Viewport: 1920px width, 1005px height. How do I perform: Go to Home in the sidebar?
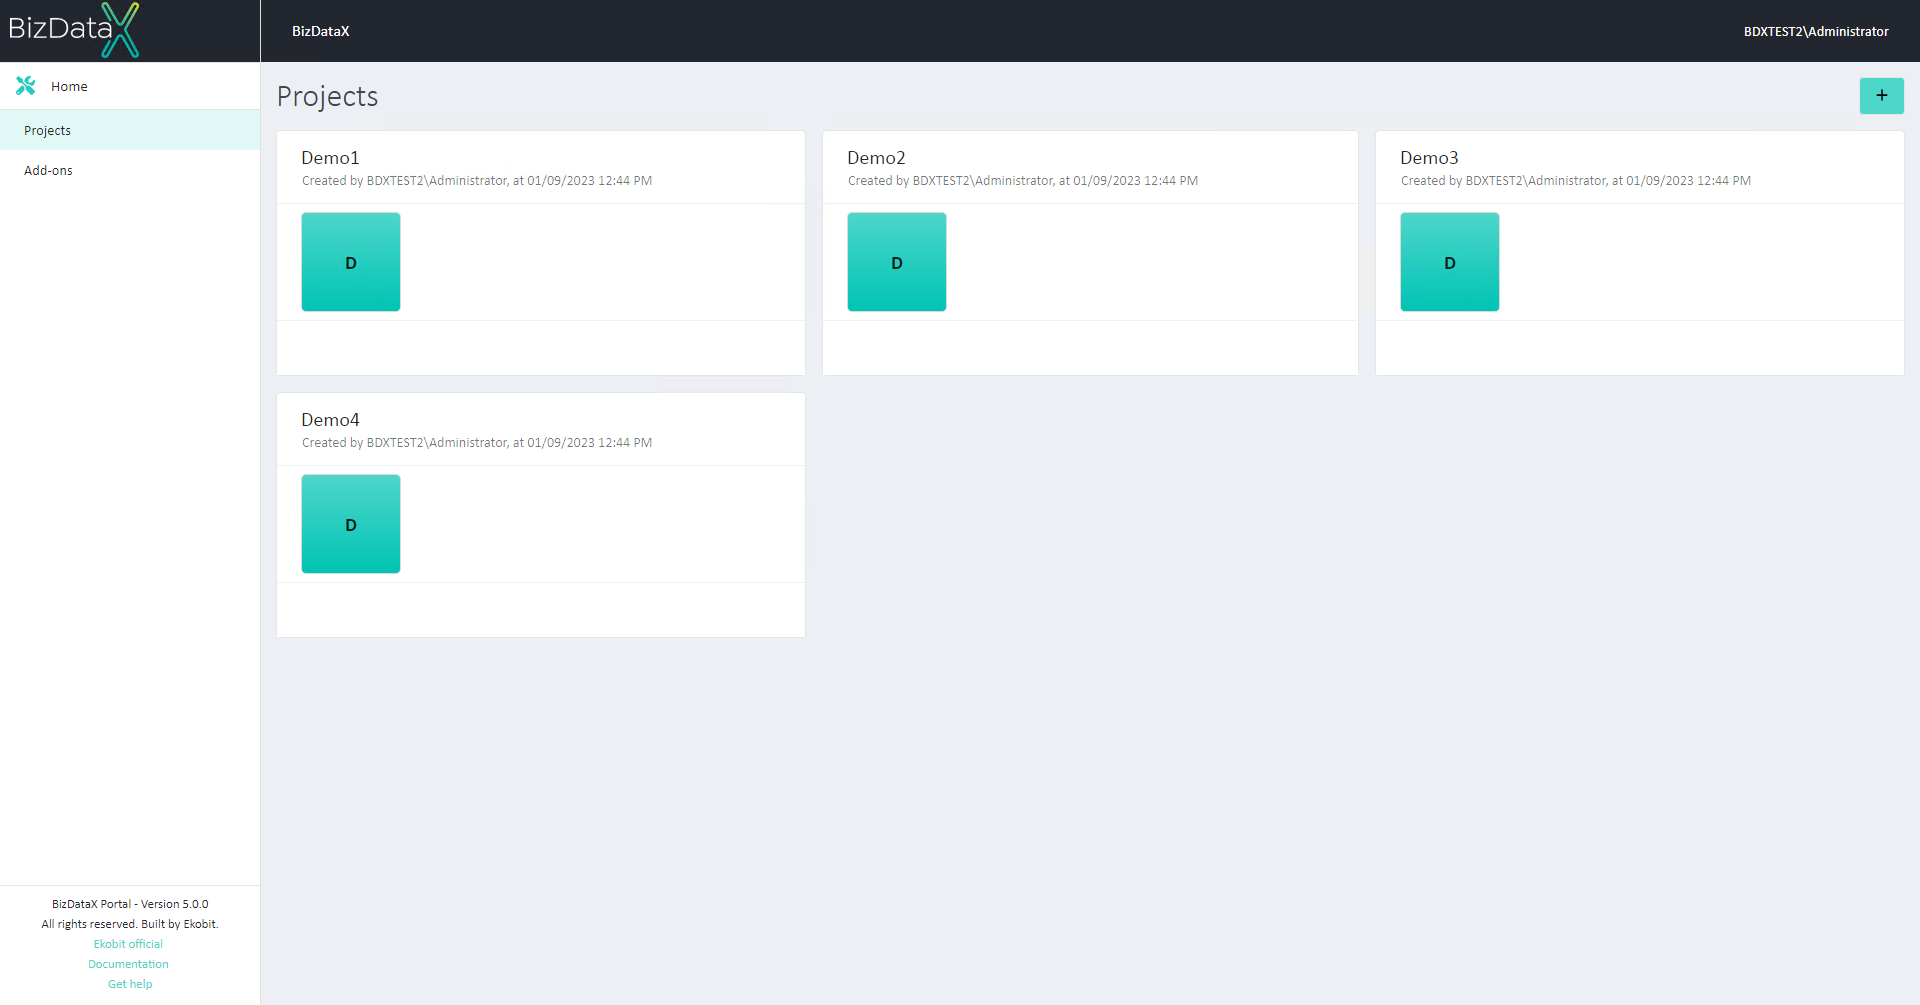(x=69, y=87)
